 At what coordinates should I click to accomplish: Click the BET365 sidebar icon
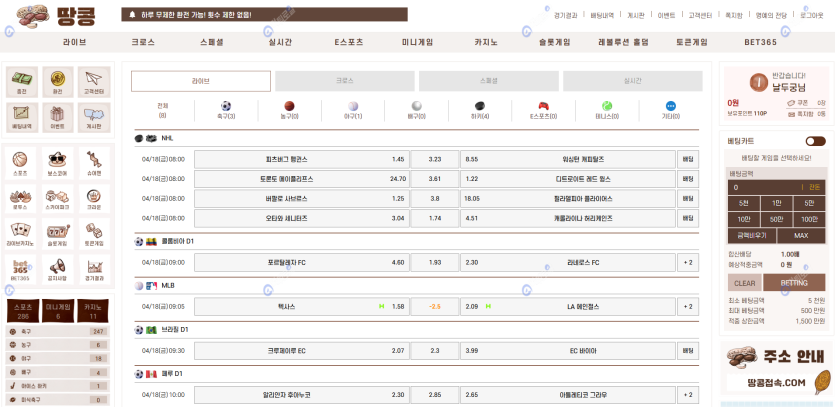(20, 267)
